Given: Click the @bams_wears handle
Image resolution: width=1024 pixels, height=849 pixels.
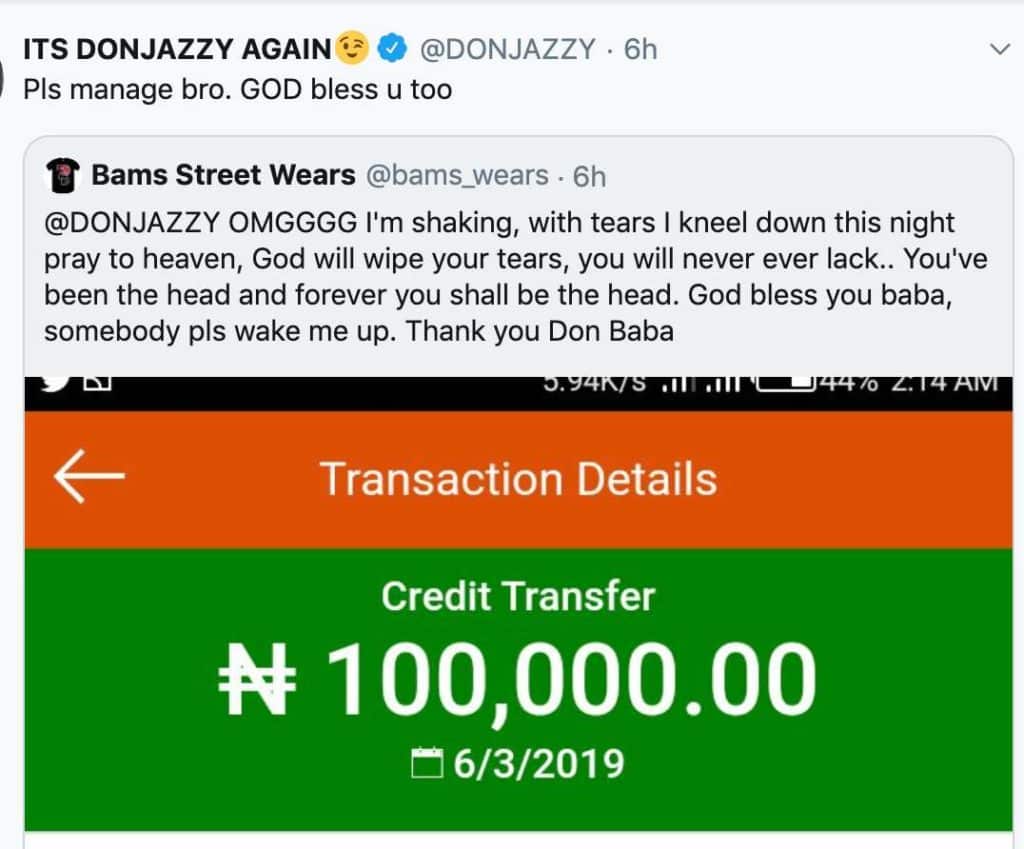Looking at the screenshot, I should pyautogui.click(x=457, y=176).
